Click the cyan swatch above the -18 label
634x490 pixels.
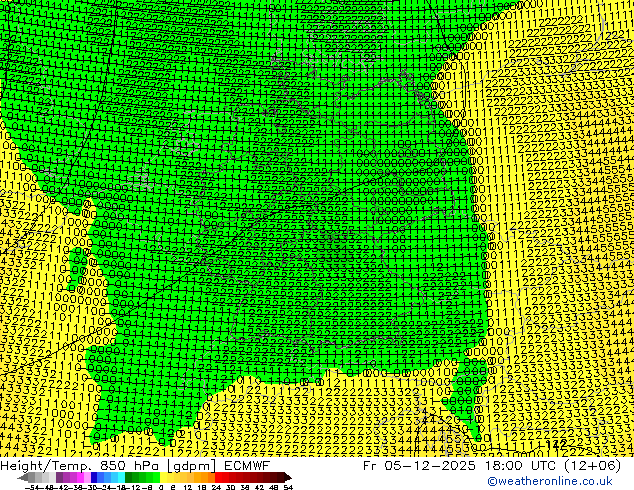click(121, 478)
